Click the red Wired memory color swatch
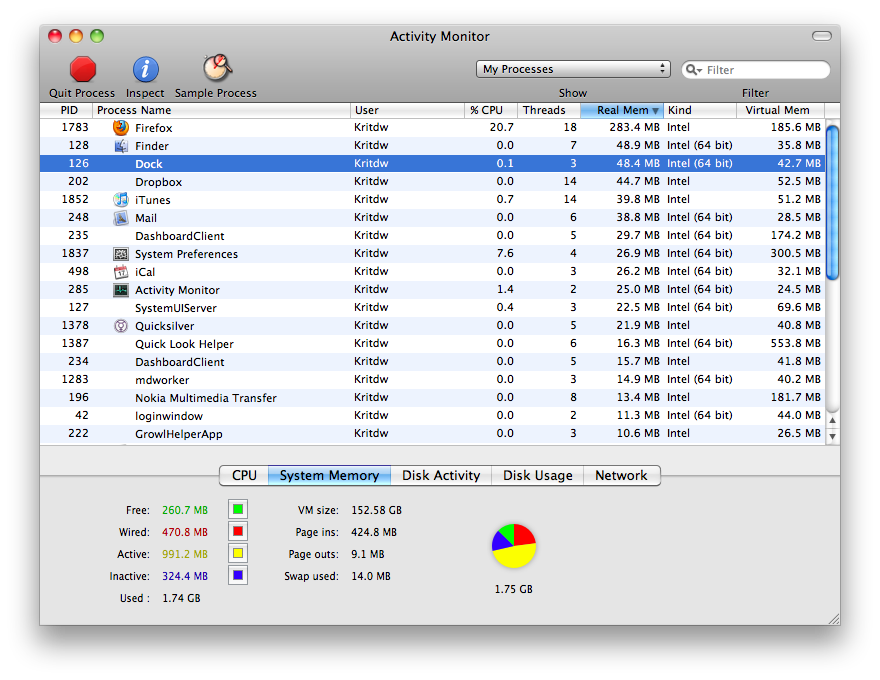This screenshot has width=880, height=680. tap(238, 531)
